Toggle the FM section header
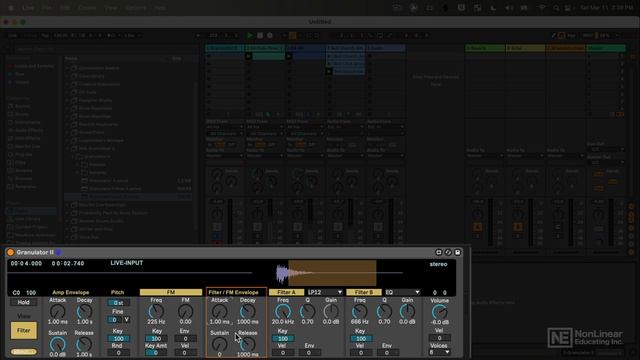This screenshot has width=640, height=360. point(171,292)
